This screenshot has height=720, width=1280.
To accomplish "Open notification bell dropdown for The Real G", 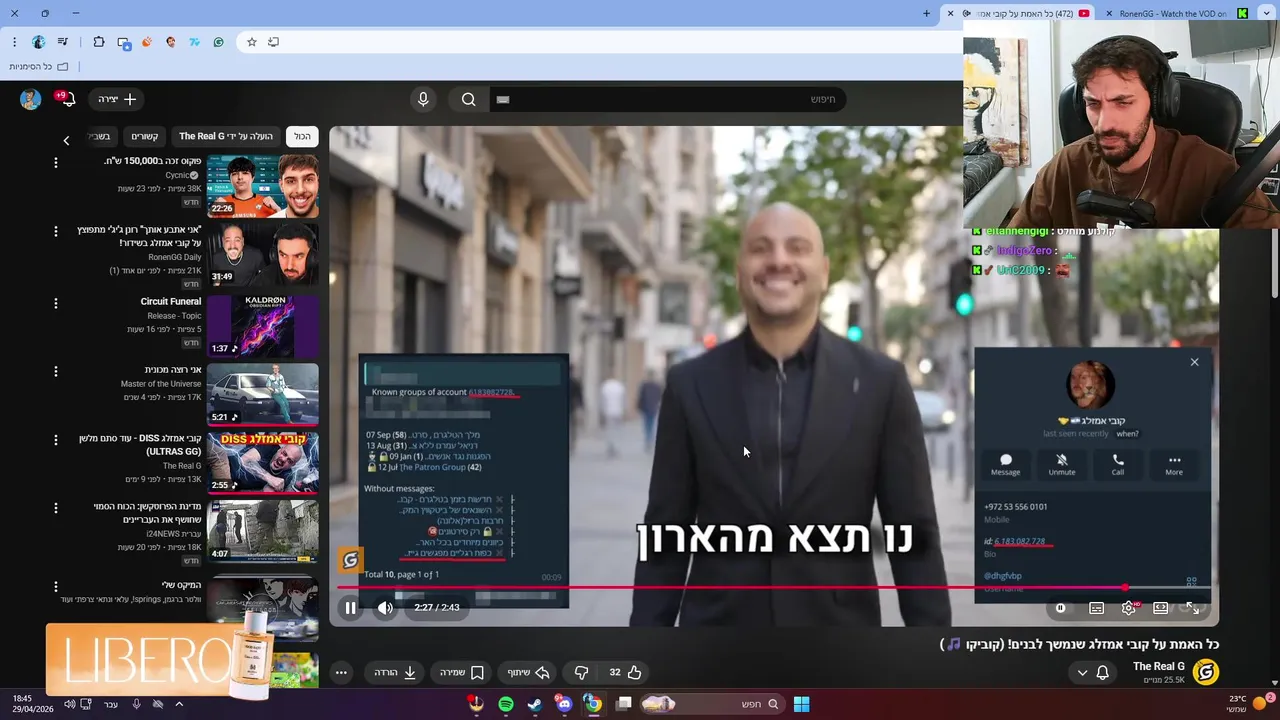I will pos(1092,672).
